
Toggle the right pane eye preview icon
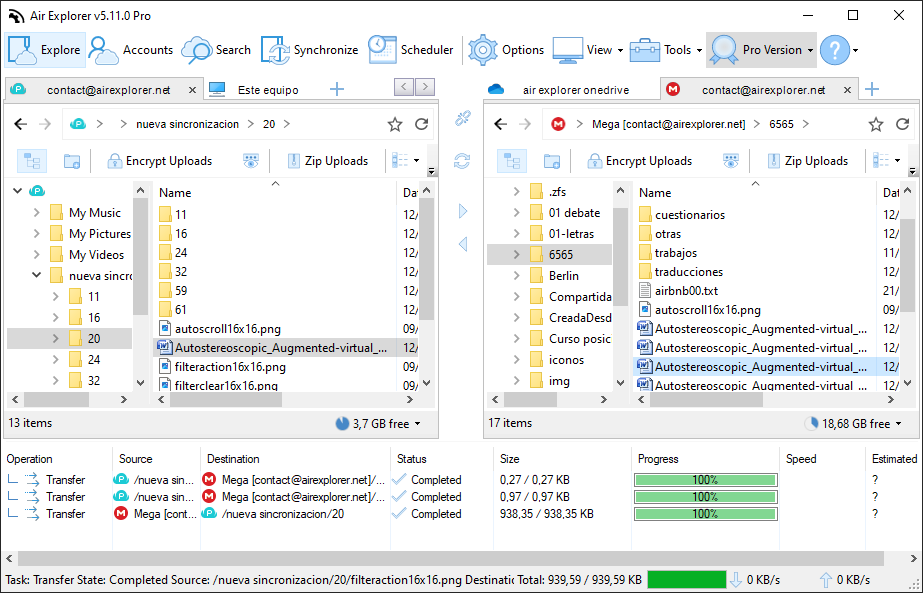click(x=731, y=161)
